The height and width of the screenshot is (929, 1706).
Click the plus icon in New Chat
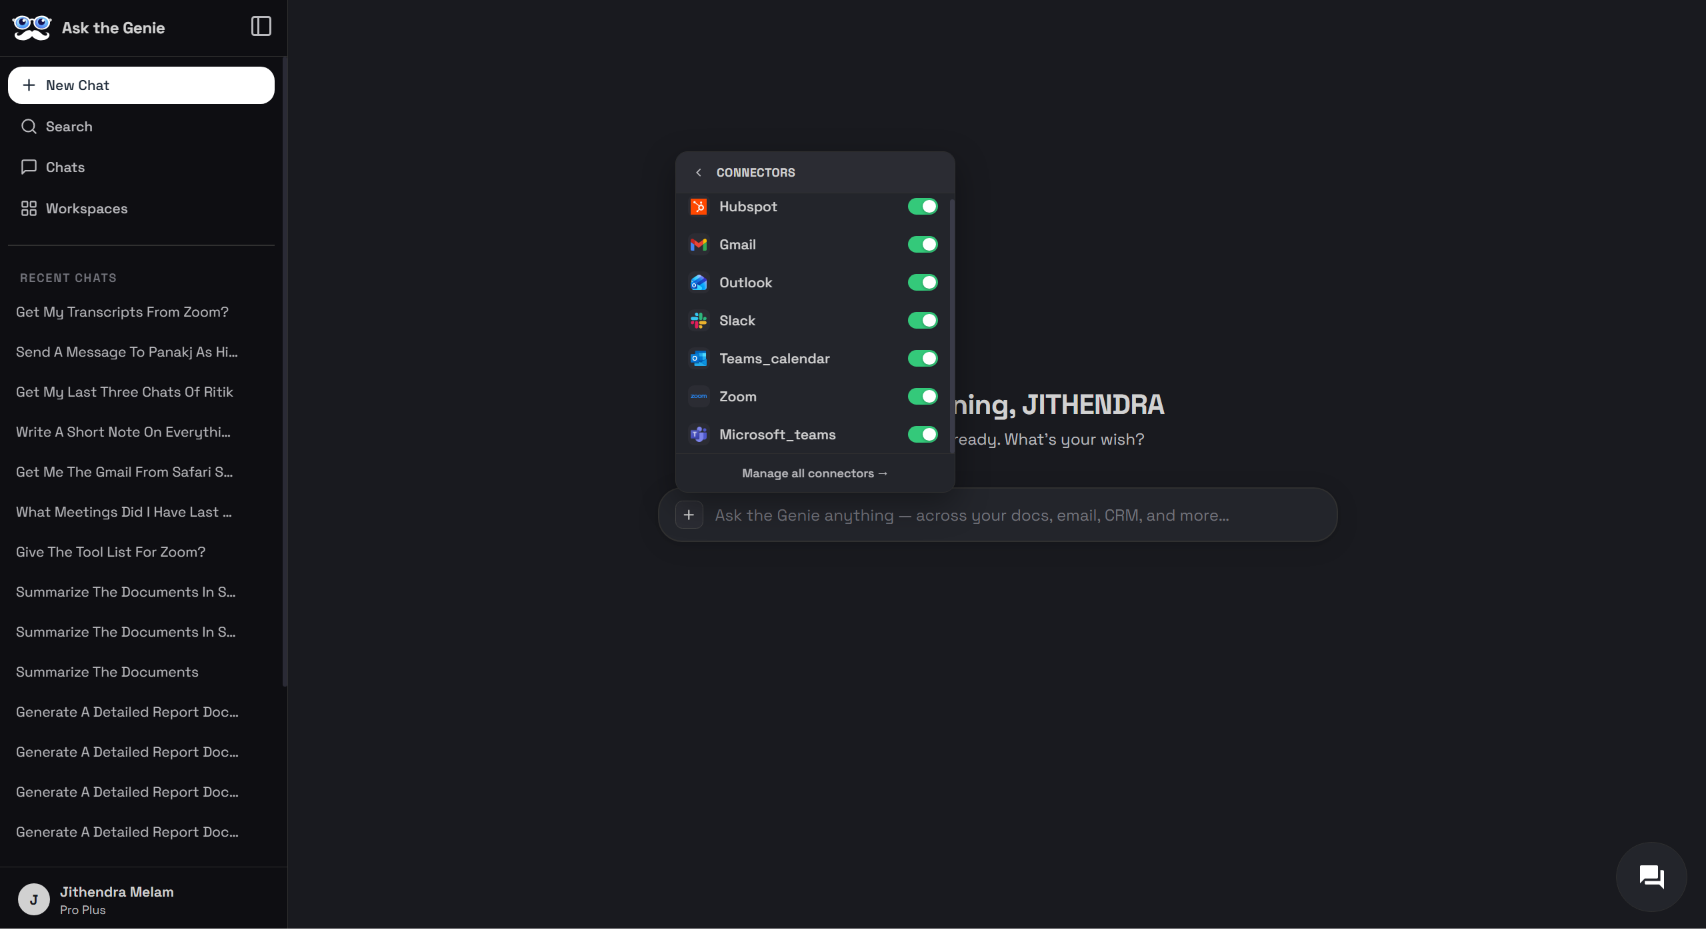pos(29,85)
